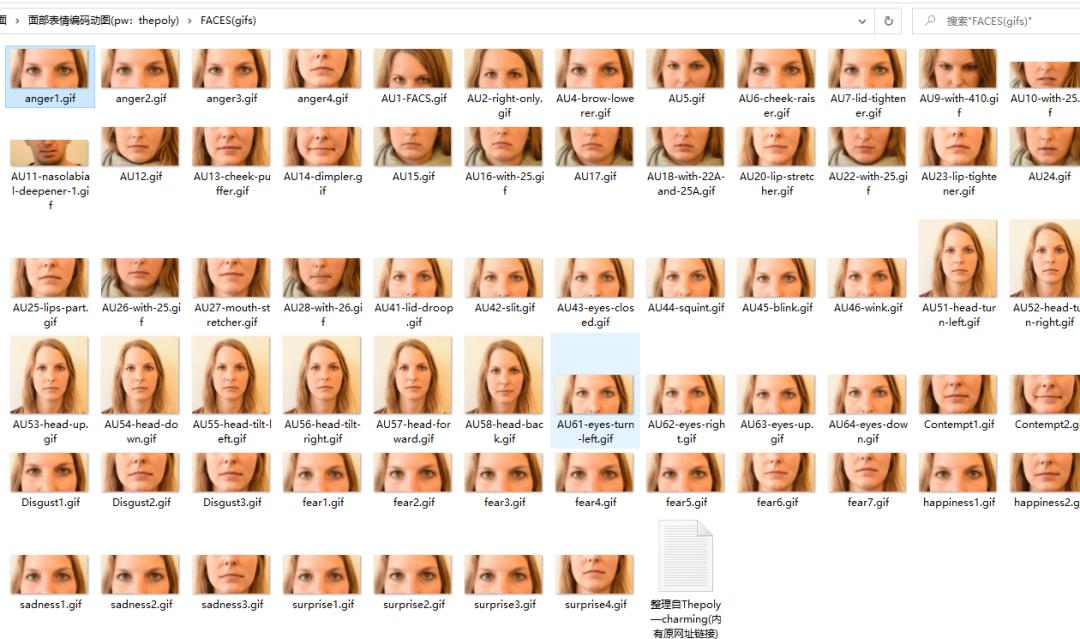Image resolution: width=1080 pixels, height=639 pixels.
Task: Click the AU26-with-25.gif filename label
Action: click(x=141, y=315)
